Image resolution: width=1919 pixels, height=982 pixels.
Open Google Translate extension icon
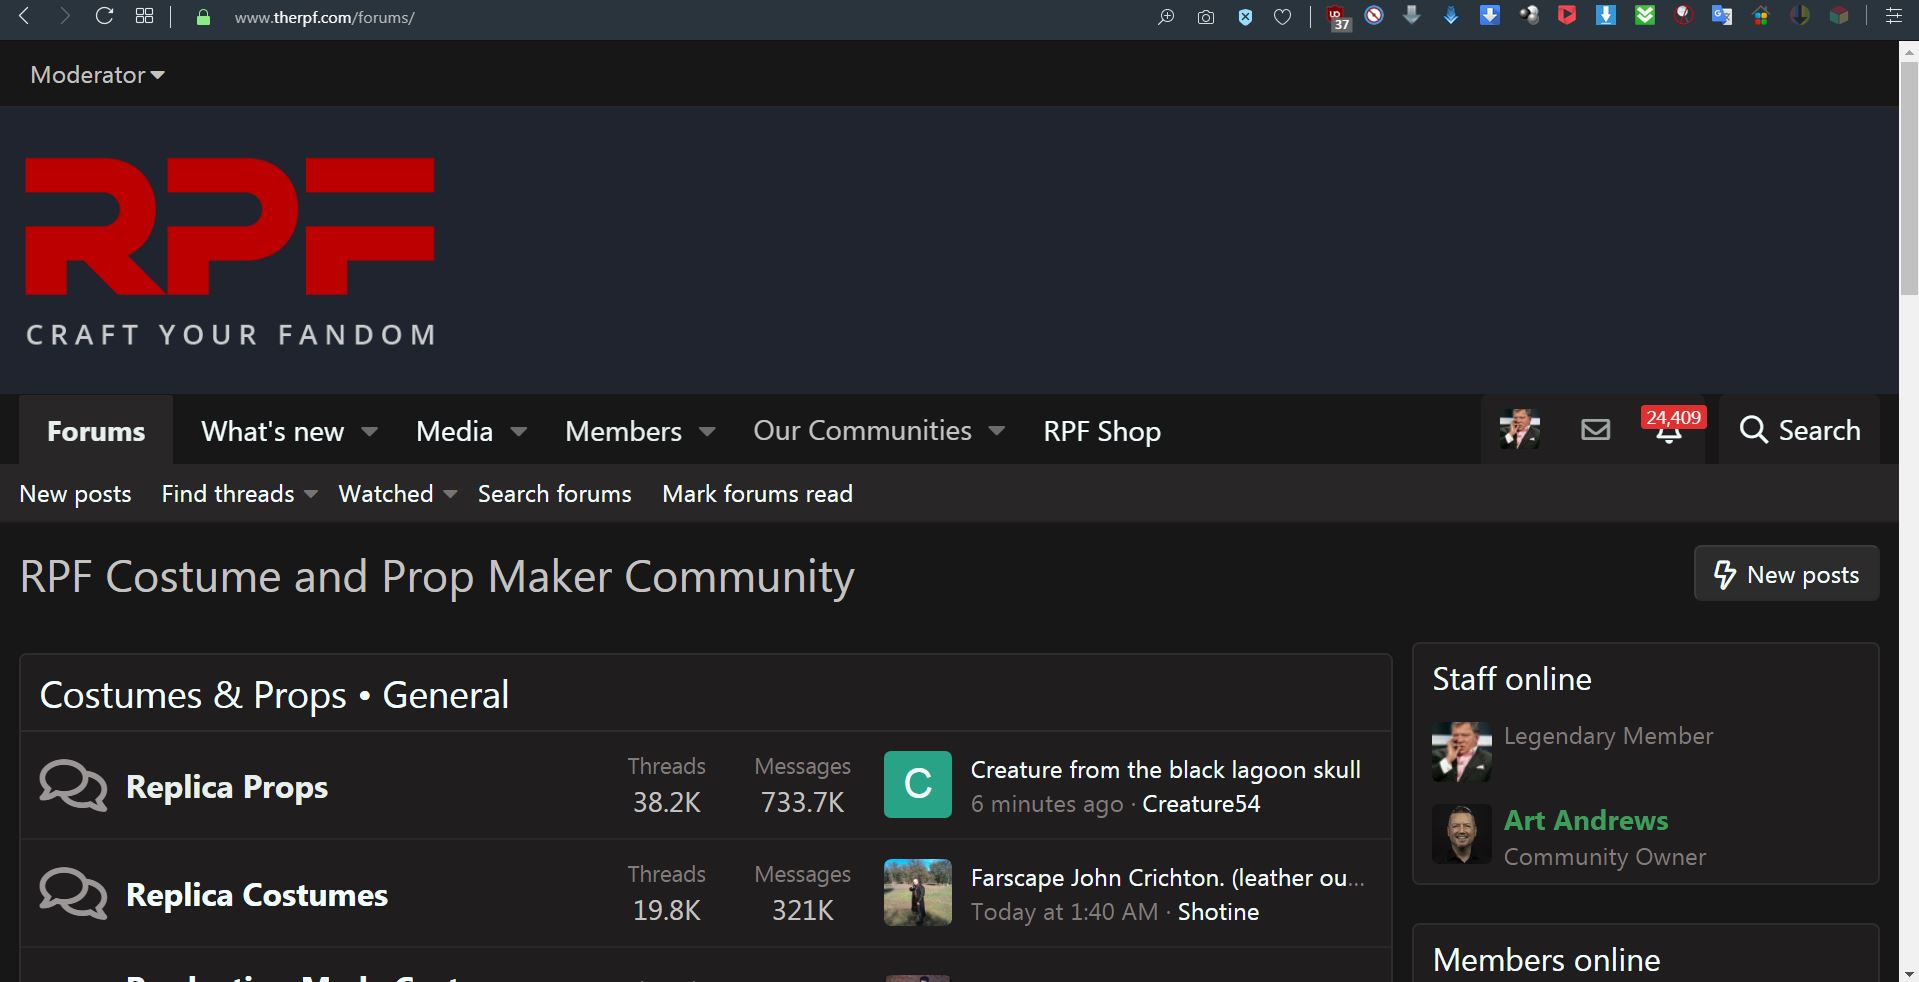click(1722, 16)
